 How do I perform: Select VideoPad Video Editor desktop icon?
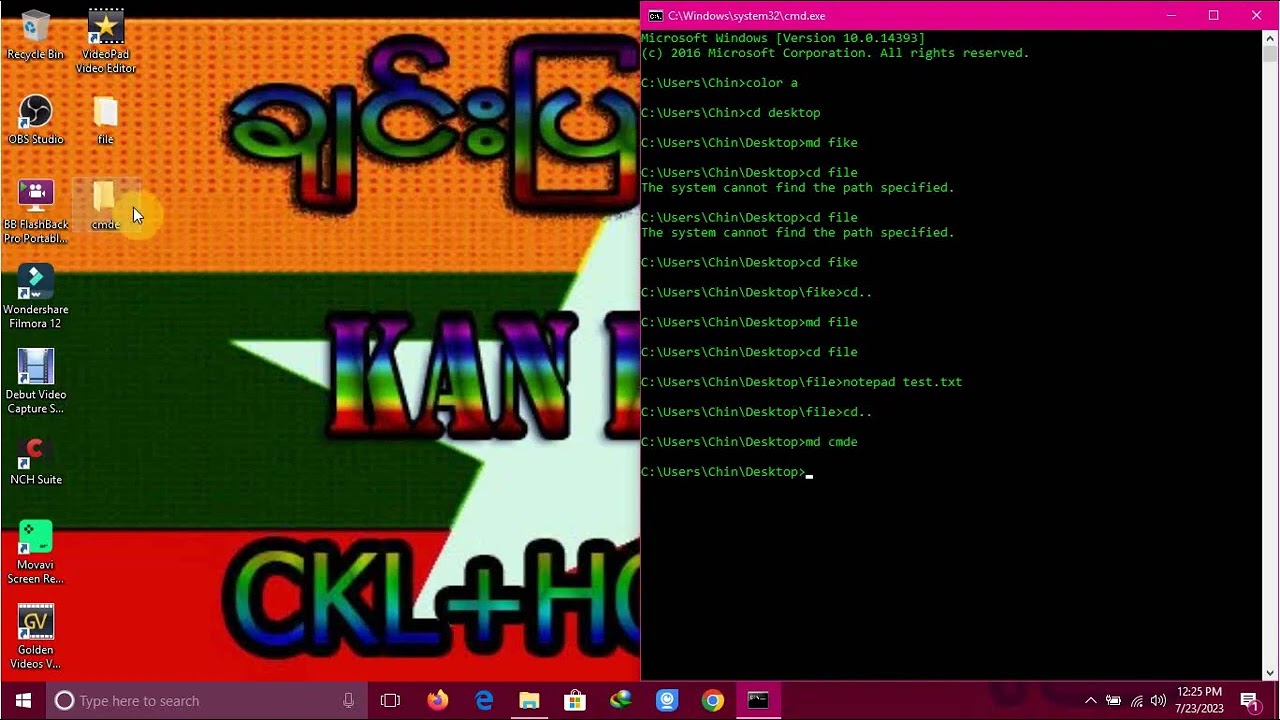[106, 41]
